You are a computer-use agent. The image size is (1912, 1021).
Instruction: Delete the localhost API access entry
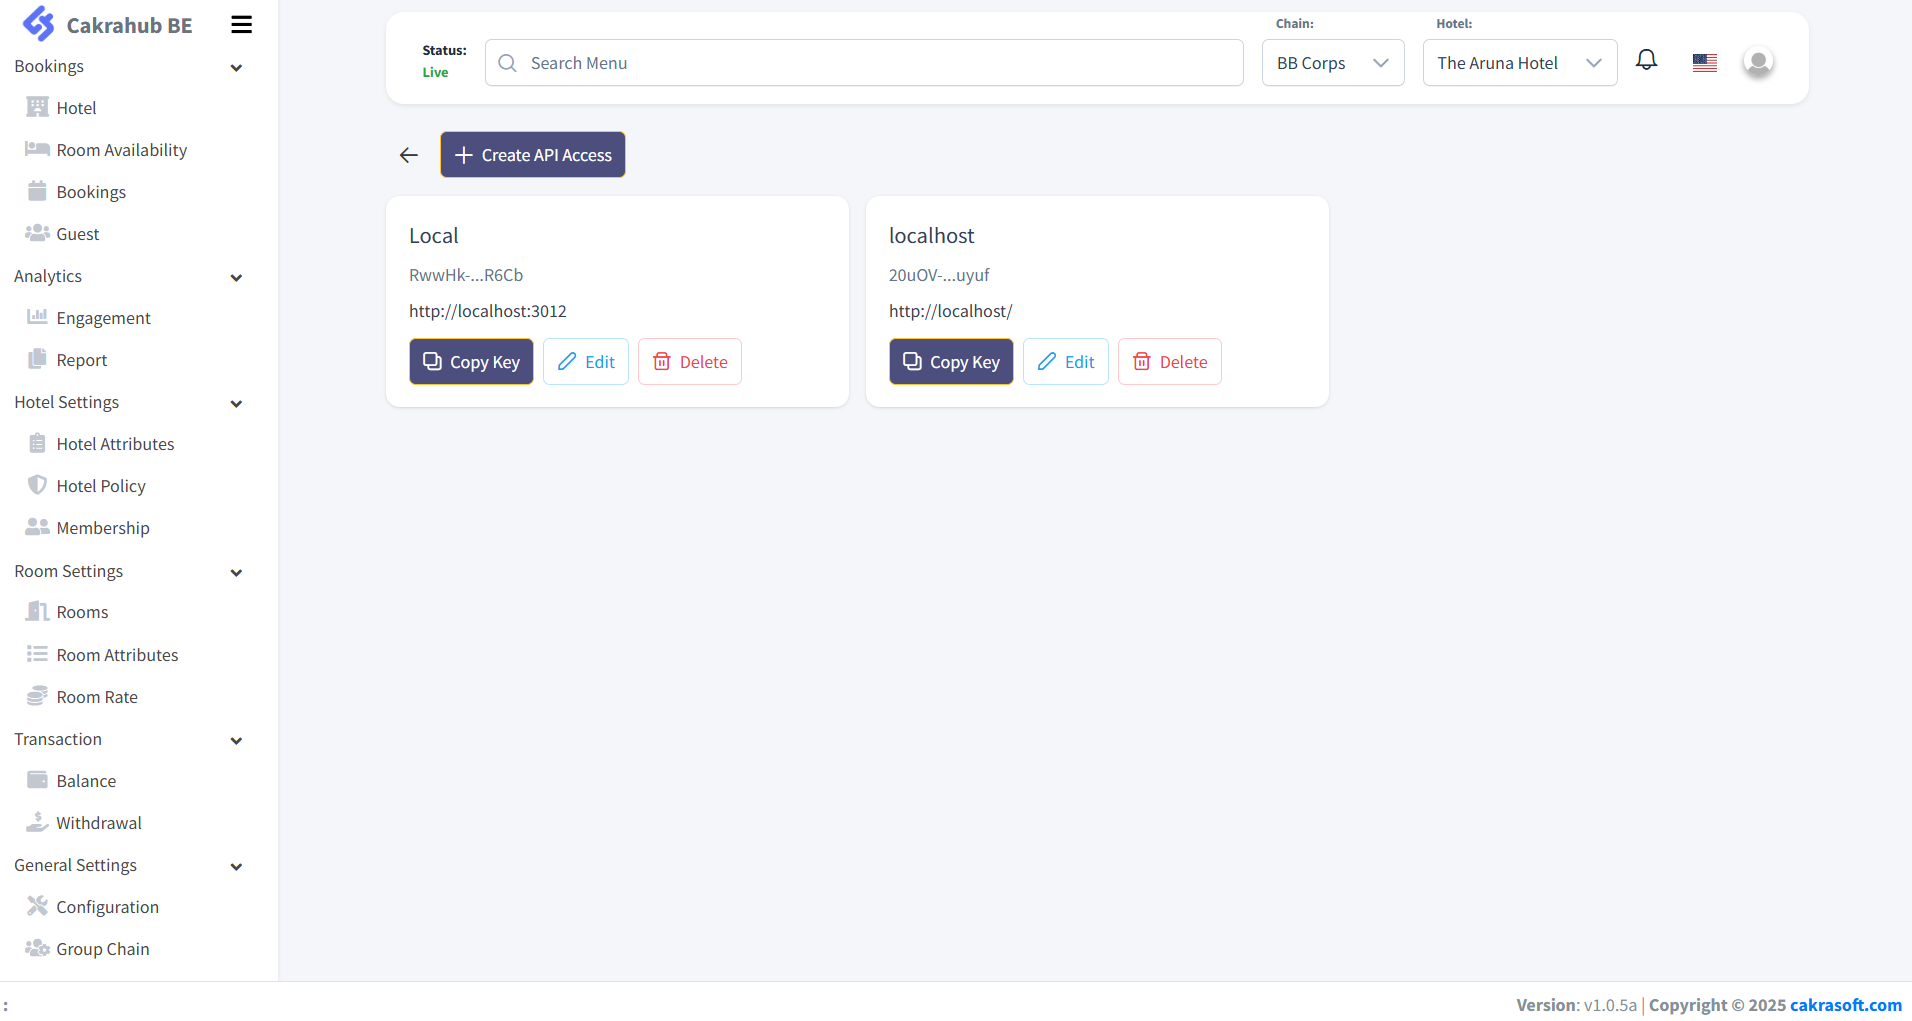point(1169,361)
